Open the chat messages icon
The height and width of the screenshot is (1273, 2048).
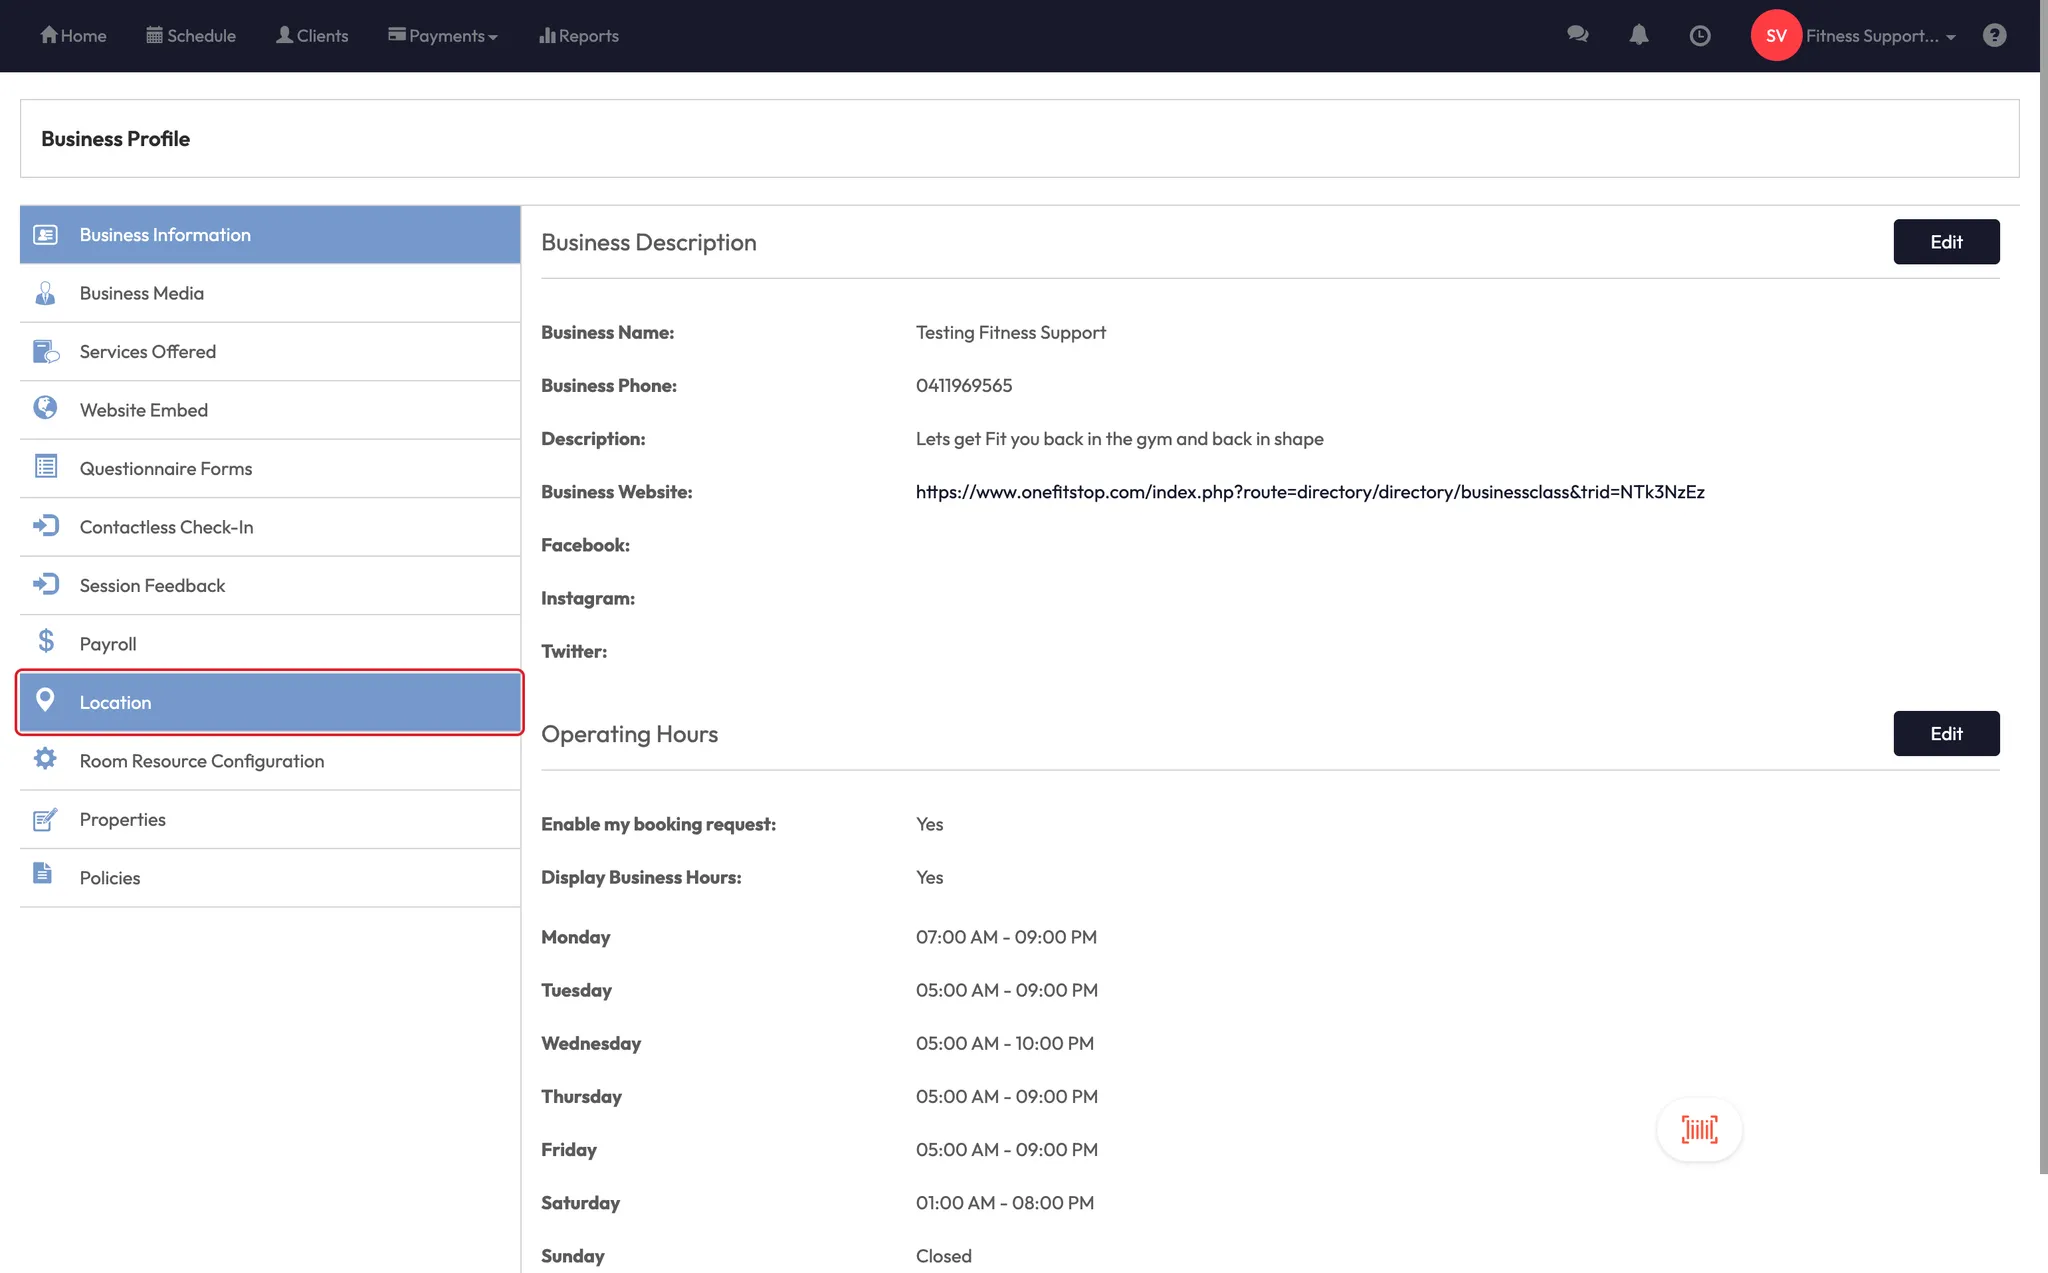click(x=1577, y=35)
